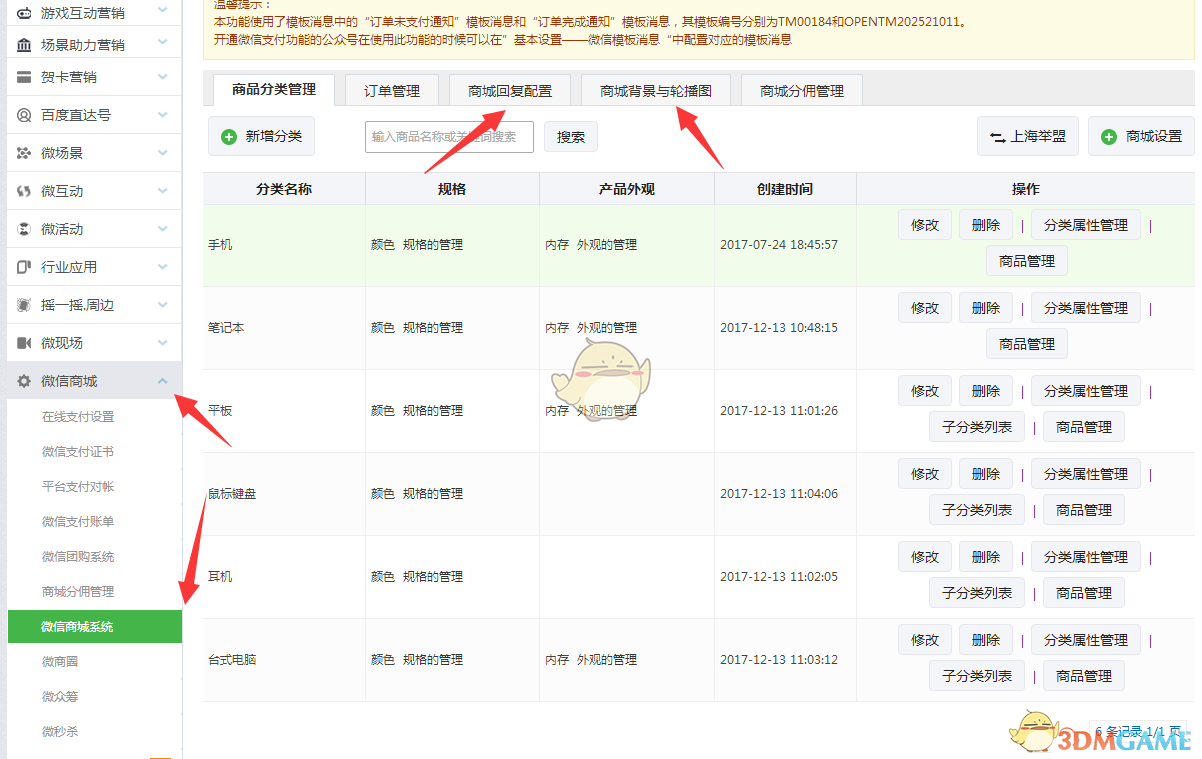Open the 商城背景与轮播图 tab
Screen dimensions: 1202x759
click(655, 89)
